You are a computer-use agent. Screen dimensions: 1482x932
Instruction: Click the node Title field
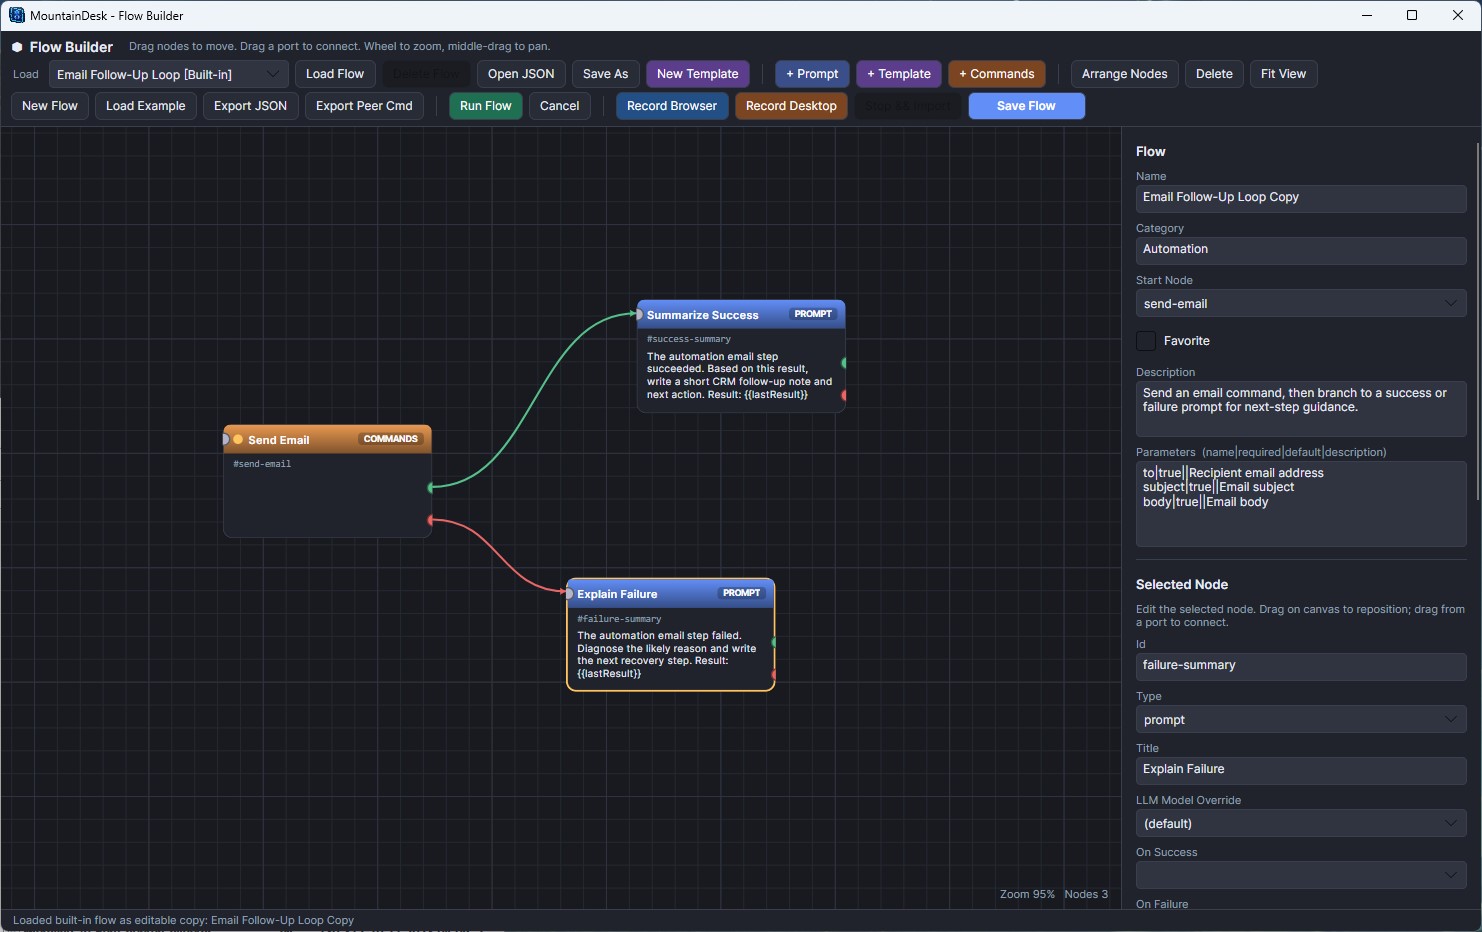click(1301, 770)
